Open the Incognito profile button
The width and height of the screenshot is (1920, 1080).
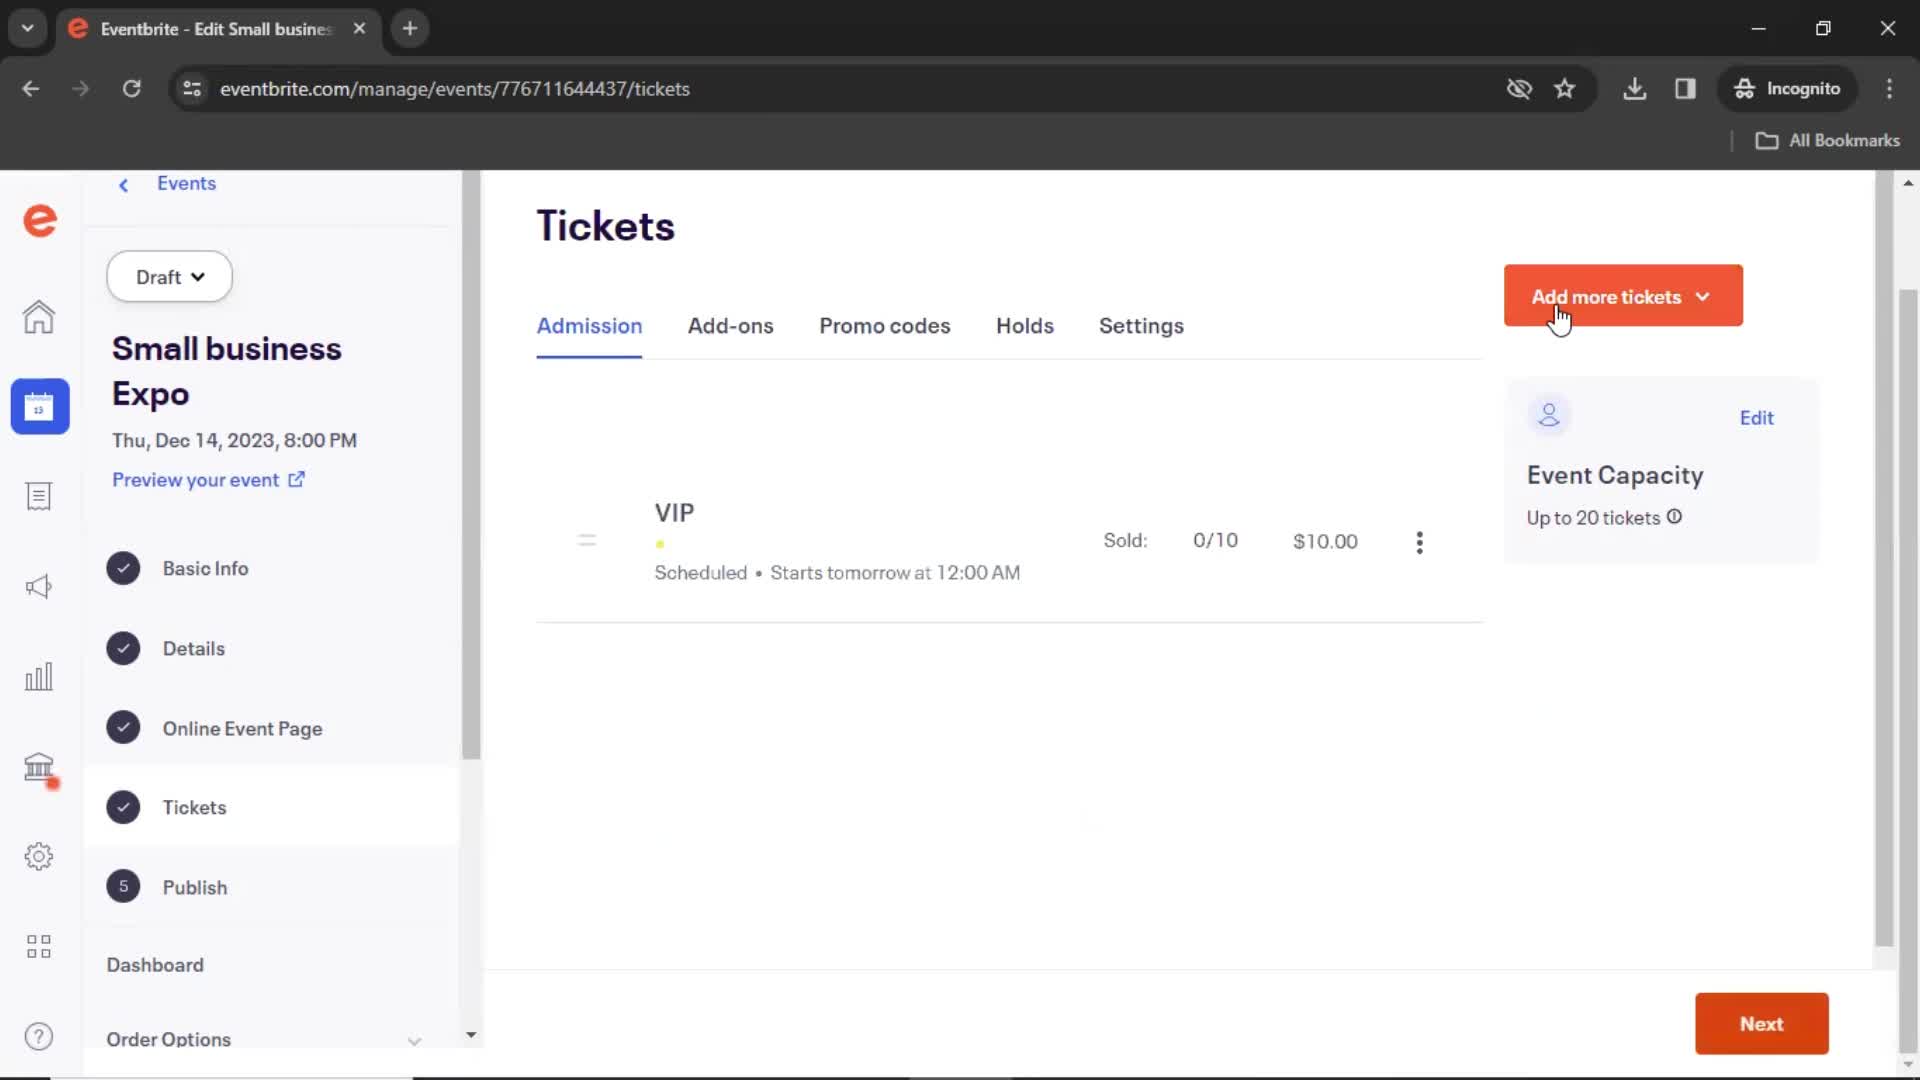click(x=1787, y=89)
